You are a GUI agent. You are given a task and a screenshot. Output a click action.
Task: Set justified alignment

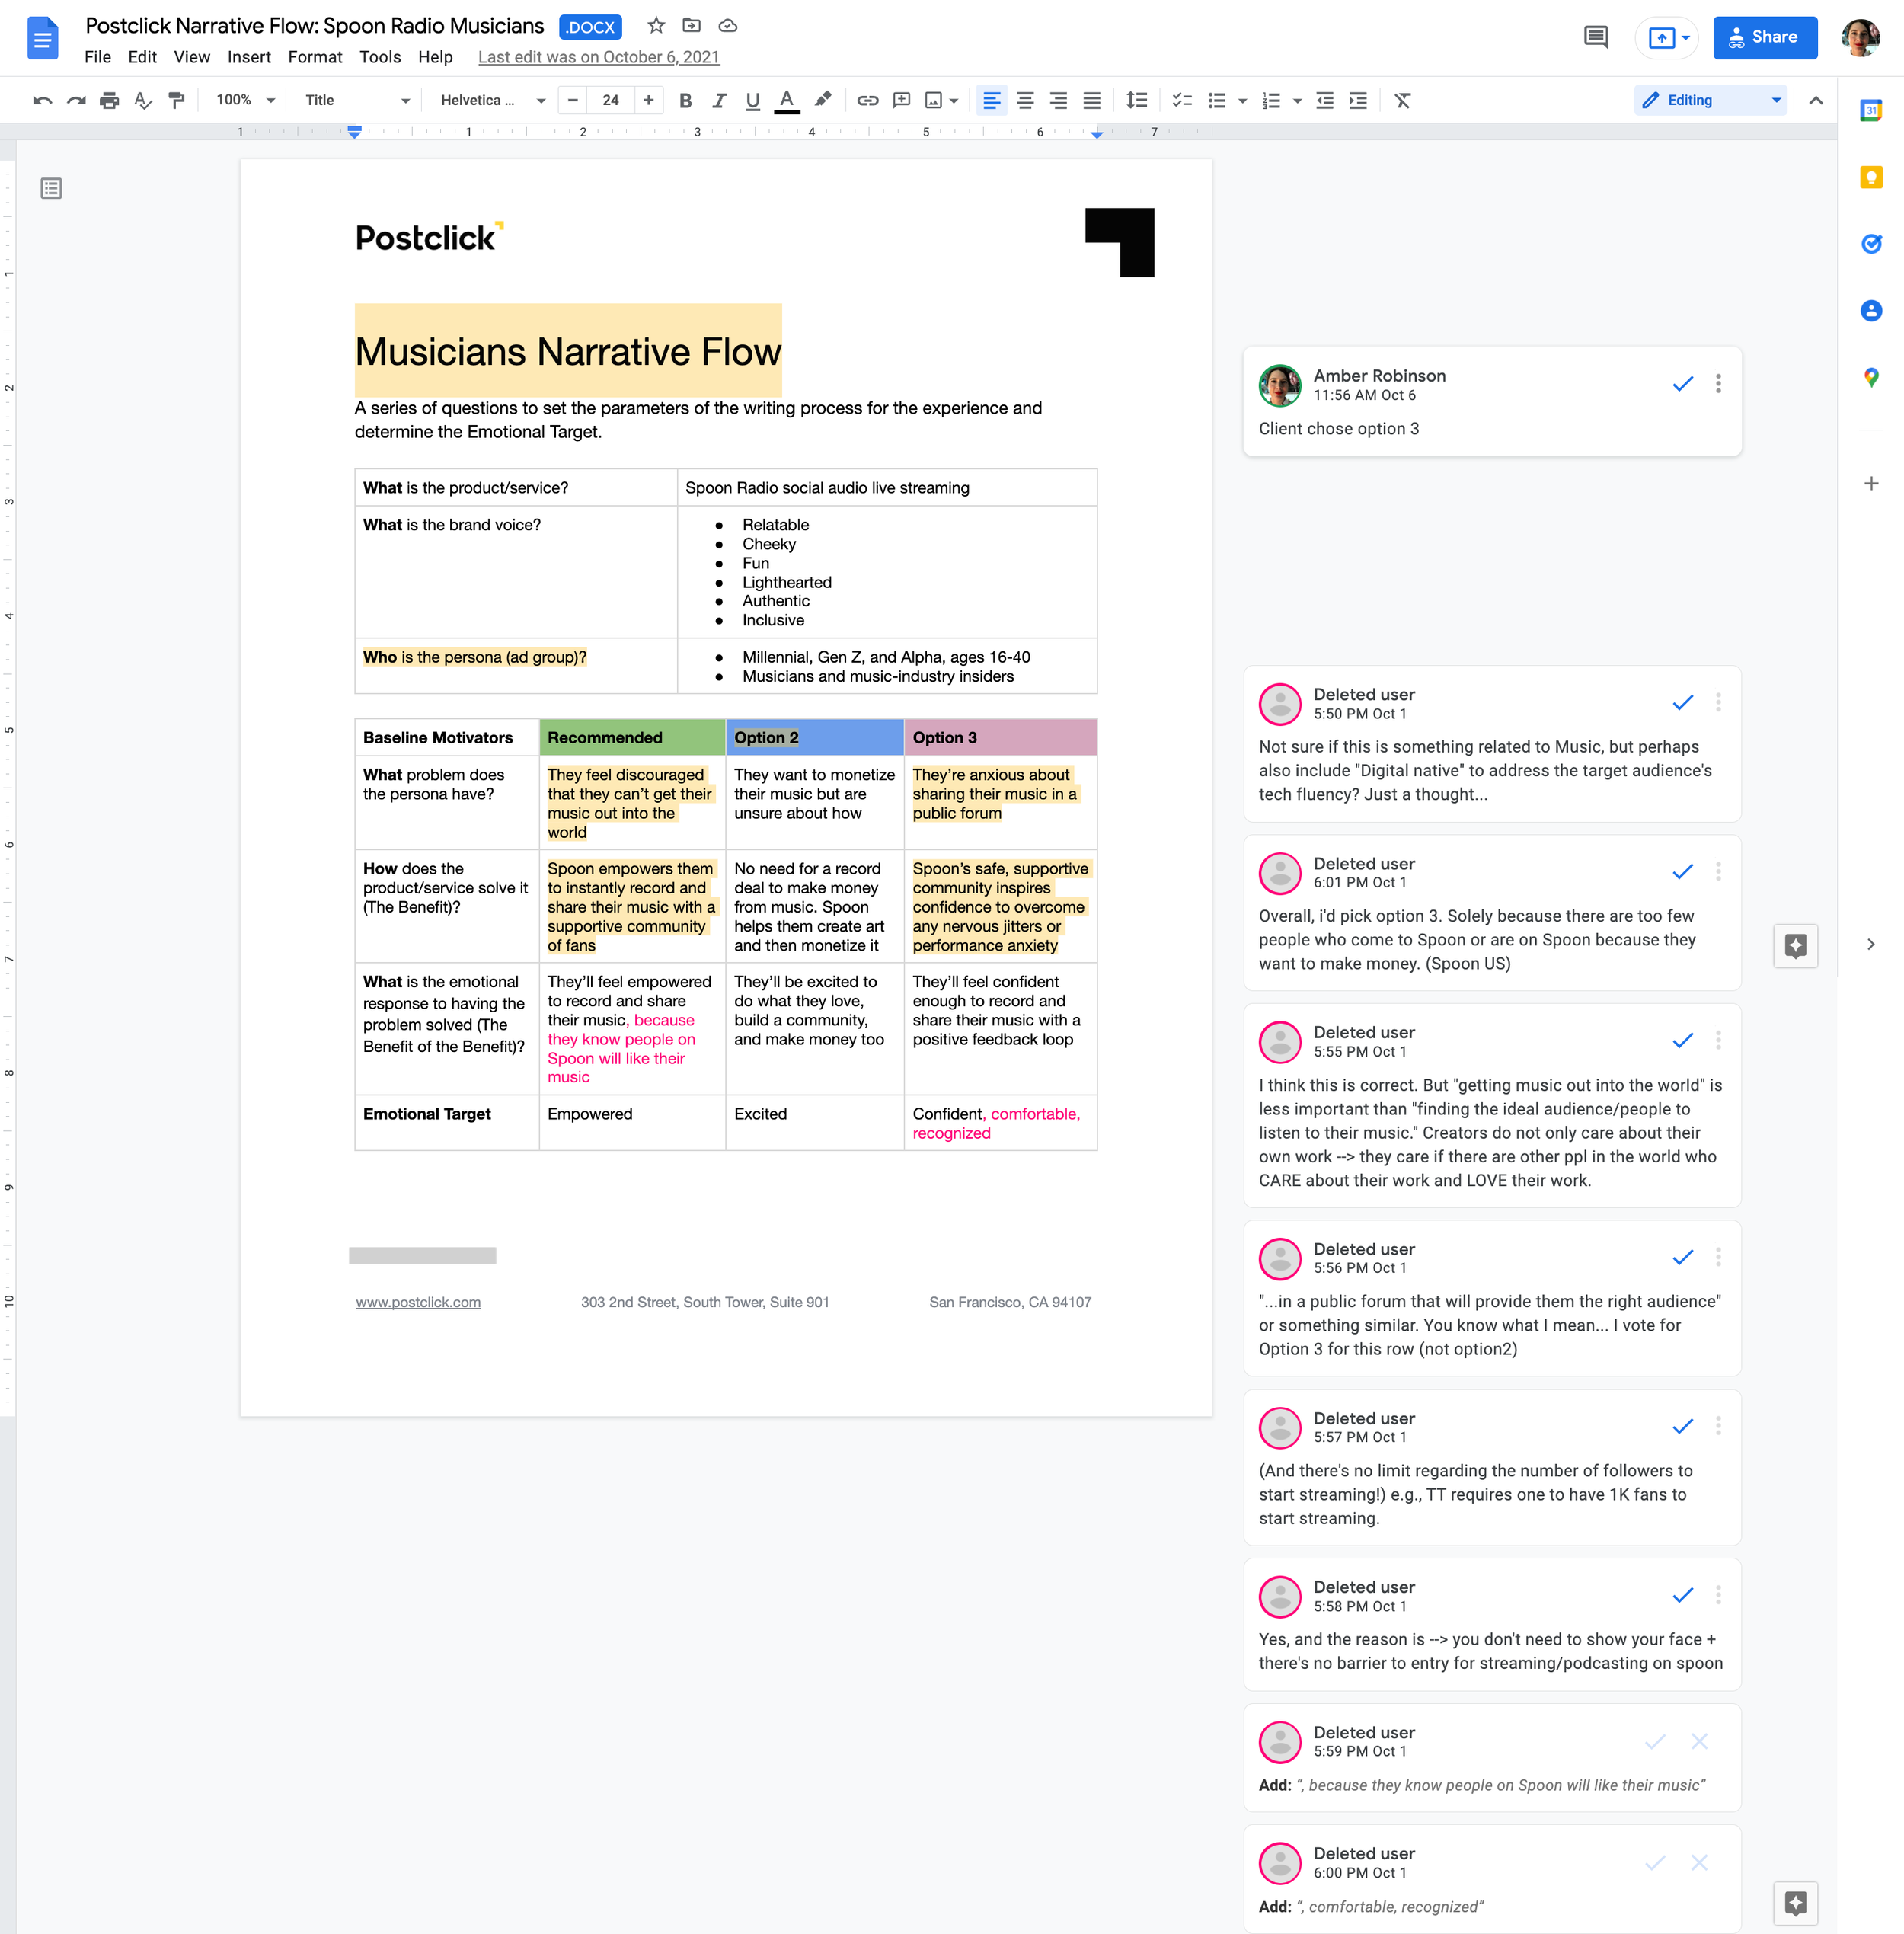pyautogui.click(x=1092, y=100)
